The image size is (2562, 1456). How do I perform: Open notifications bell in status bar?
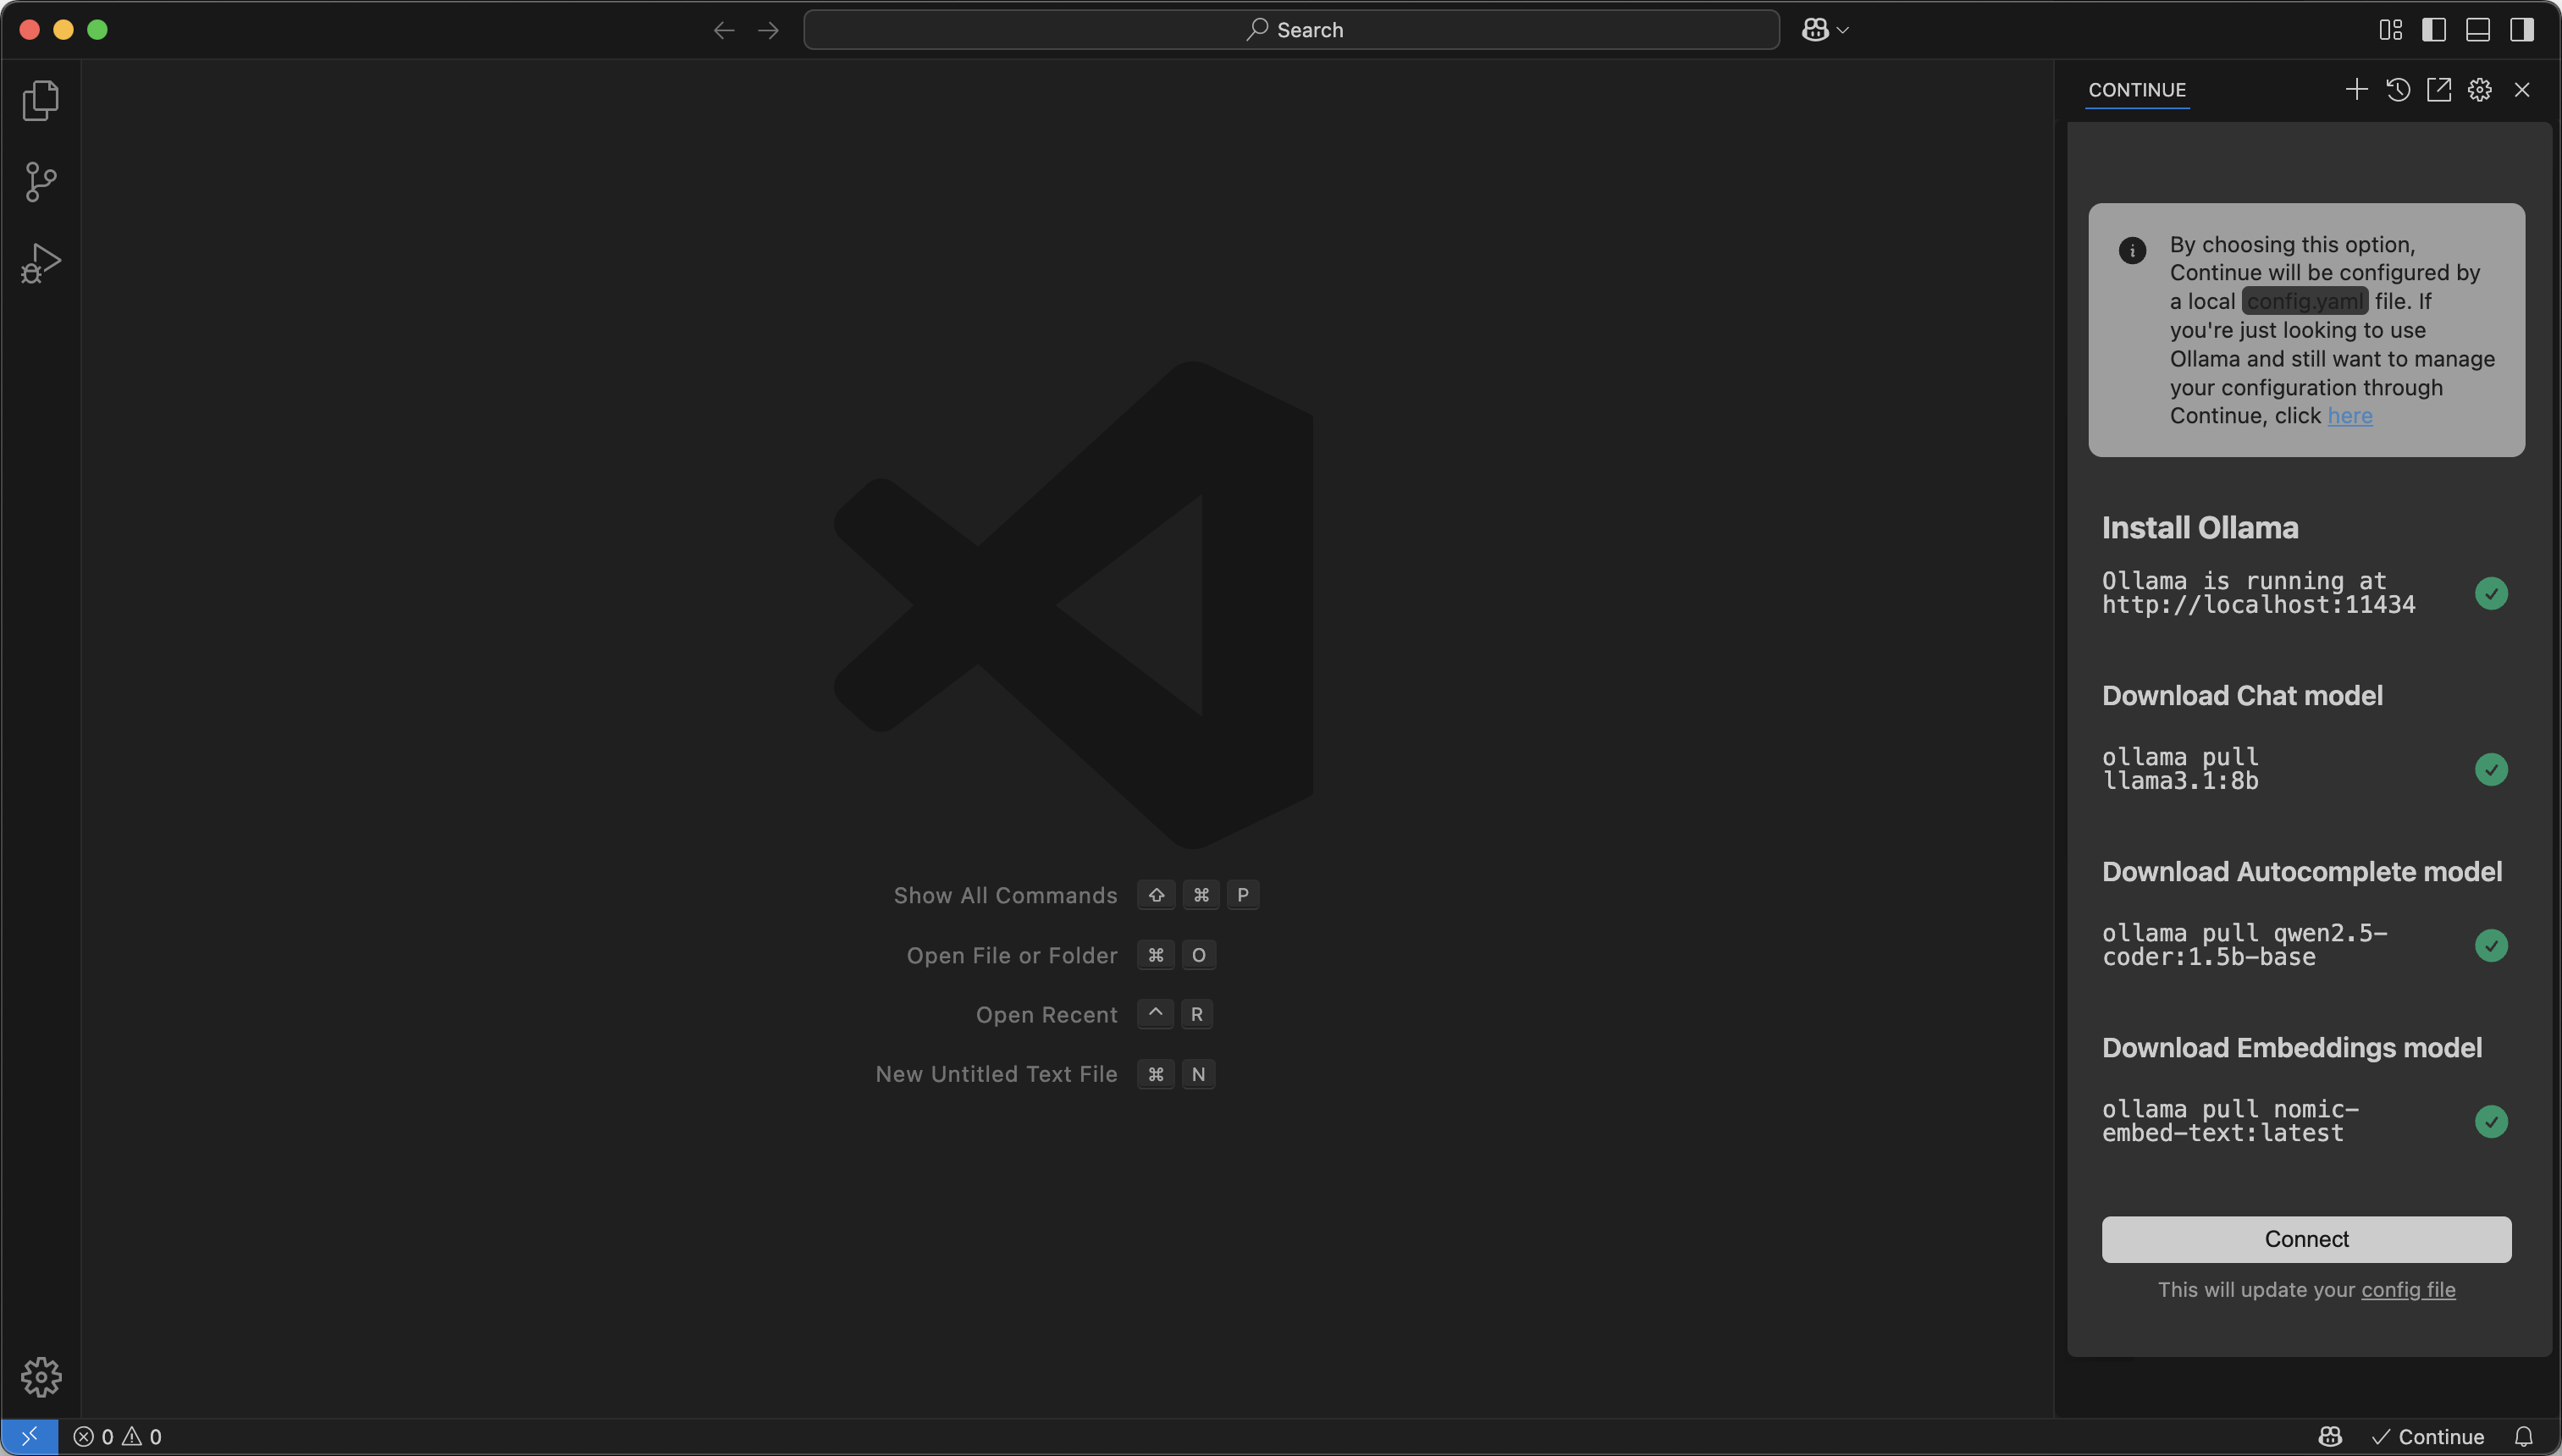pyautogui.click(x=2524, y=1437)
